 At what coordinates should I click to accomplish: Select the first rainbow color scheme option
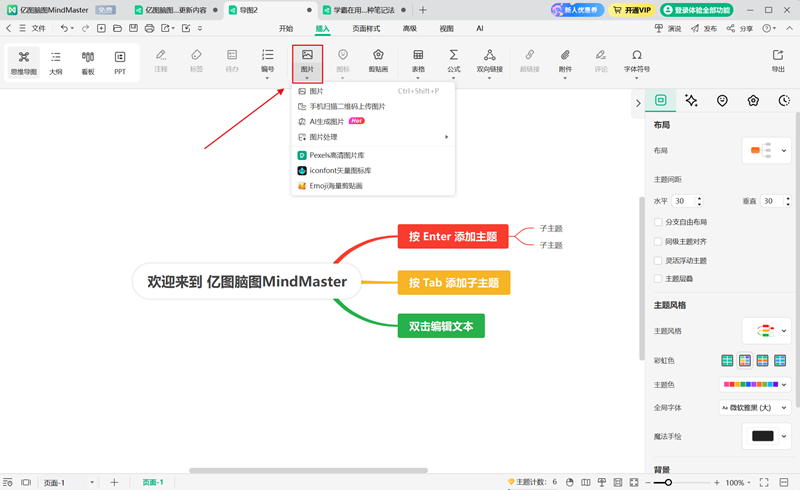tap(727, 361)
